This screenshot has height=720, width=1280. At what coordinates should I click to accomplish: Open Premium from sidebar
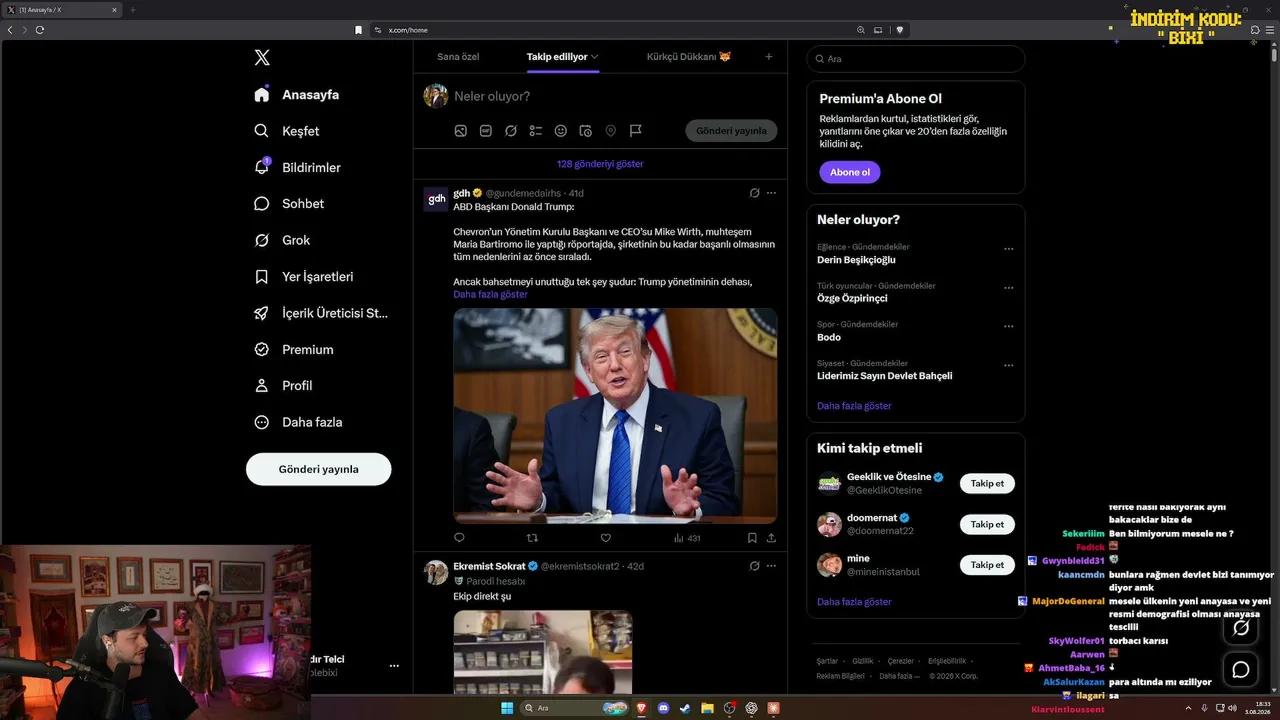(293, 350)
